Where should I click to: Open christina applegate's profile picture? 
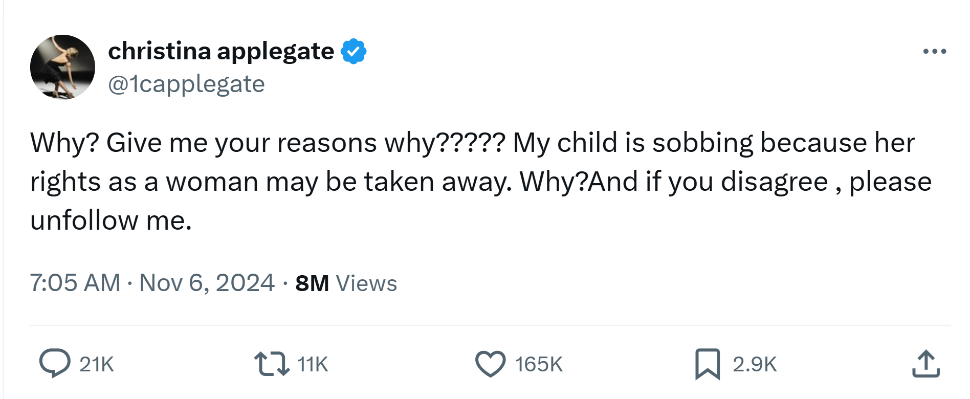click(62, 67)
